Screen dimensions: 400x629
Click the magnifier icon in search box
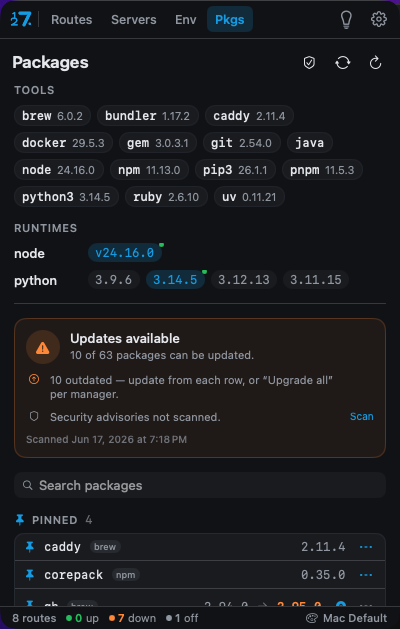27,485
